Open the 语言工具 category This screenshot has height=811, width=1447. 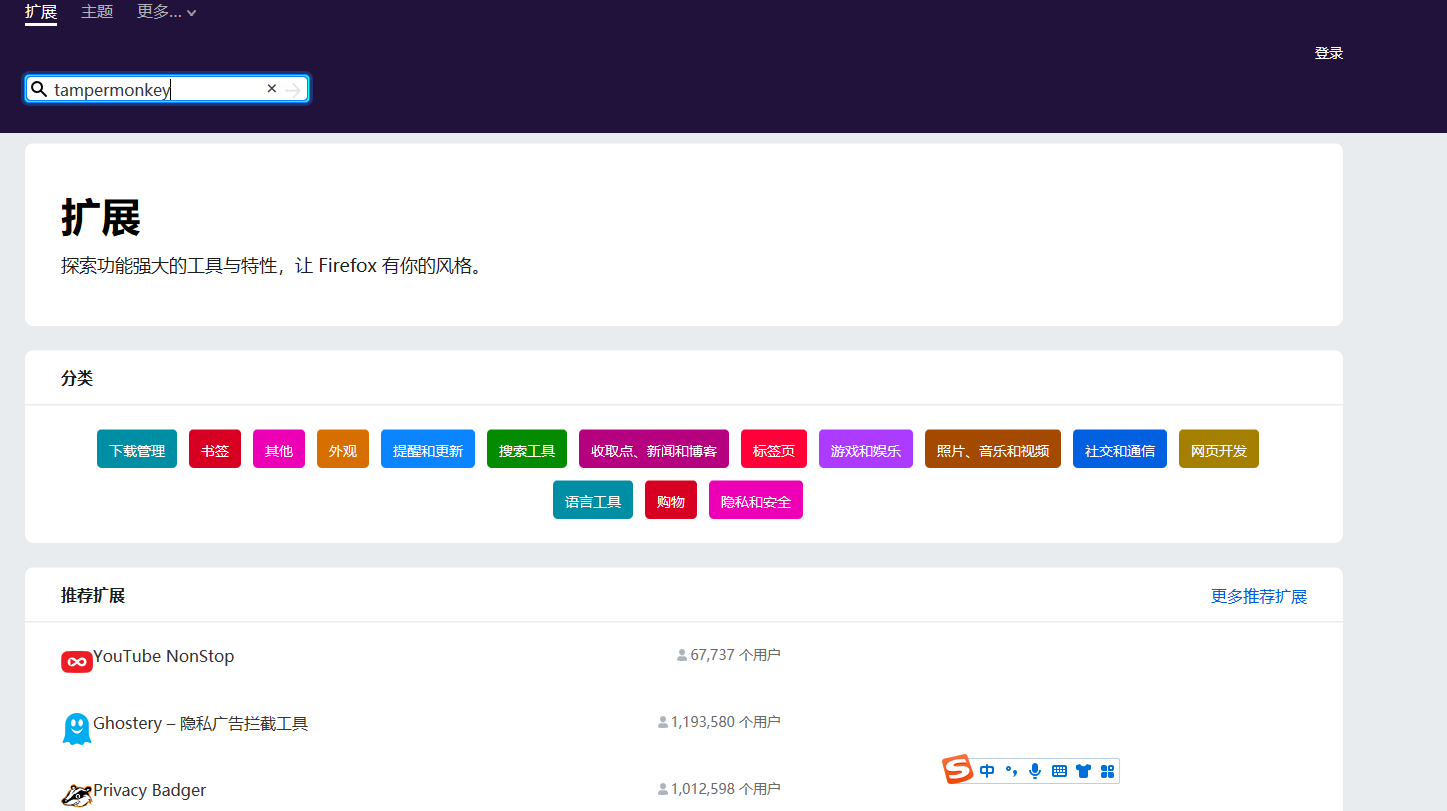(x=593, y=500)
